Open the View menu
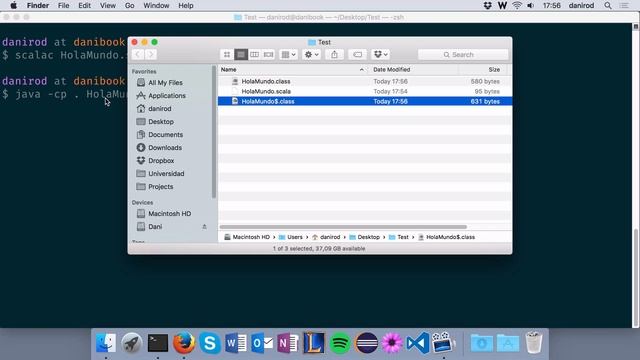Viewport: 640px width, 360px height. (x=108, y=6)
